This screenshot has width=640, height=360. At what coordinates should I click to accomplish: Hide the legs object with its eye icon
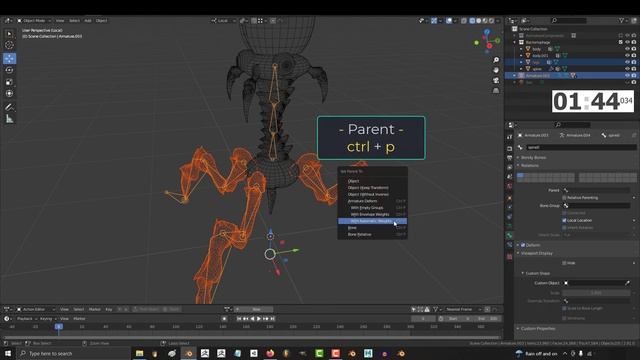627,62
